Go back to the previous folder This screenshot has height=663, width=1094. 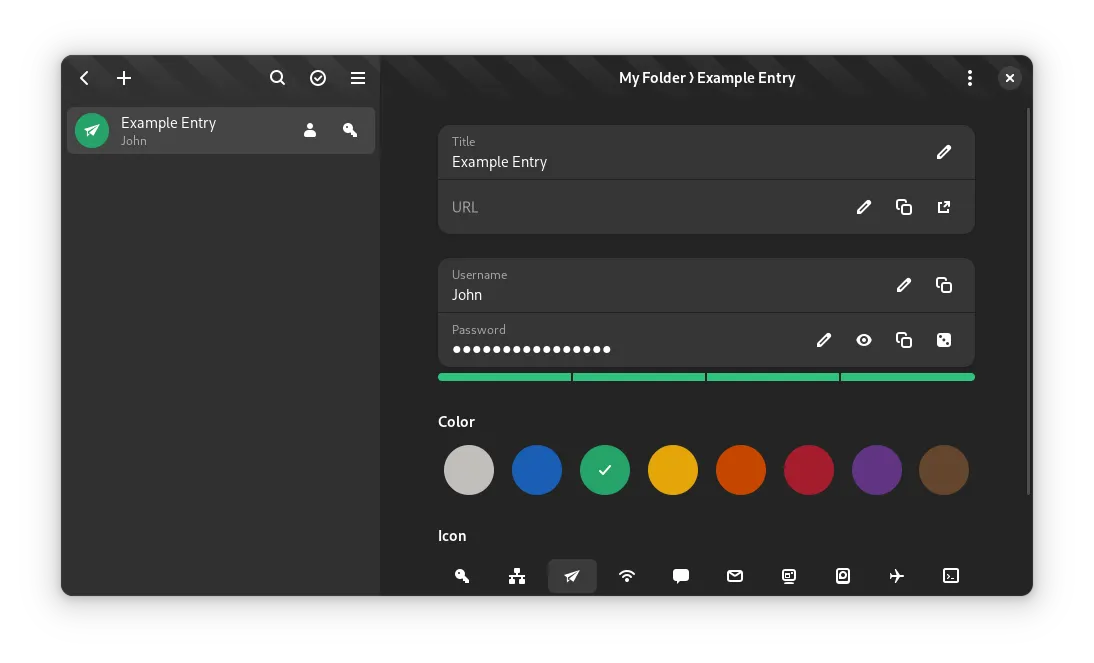tap(85, 78)
